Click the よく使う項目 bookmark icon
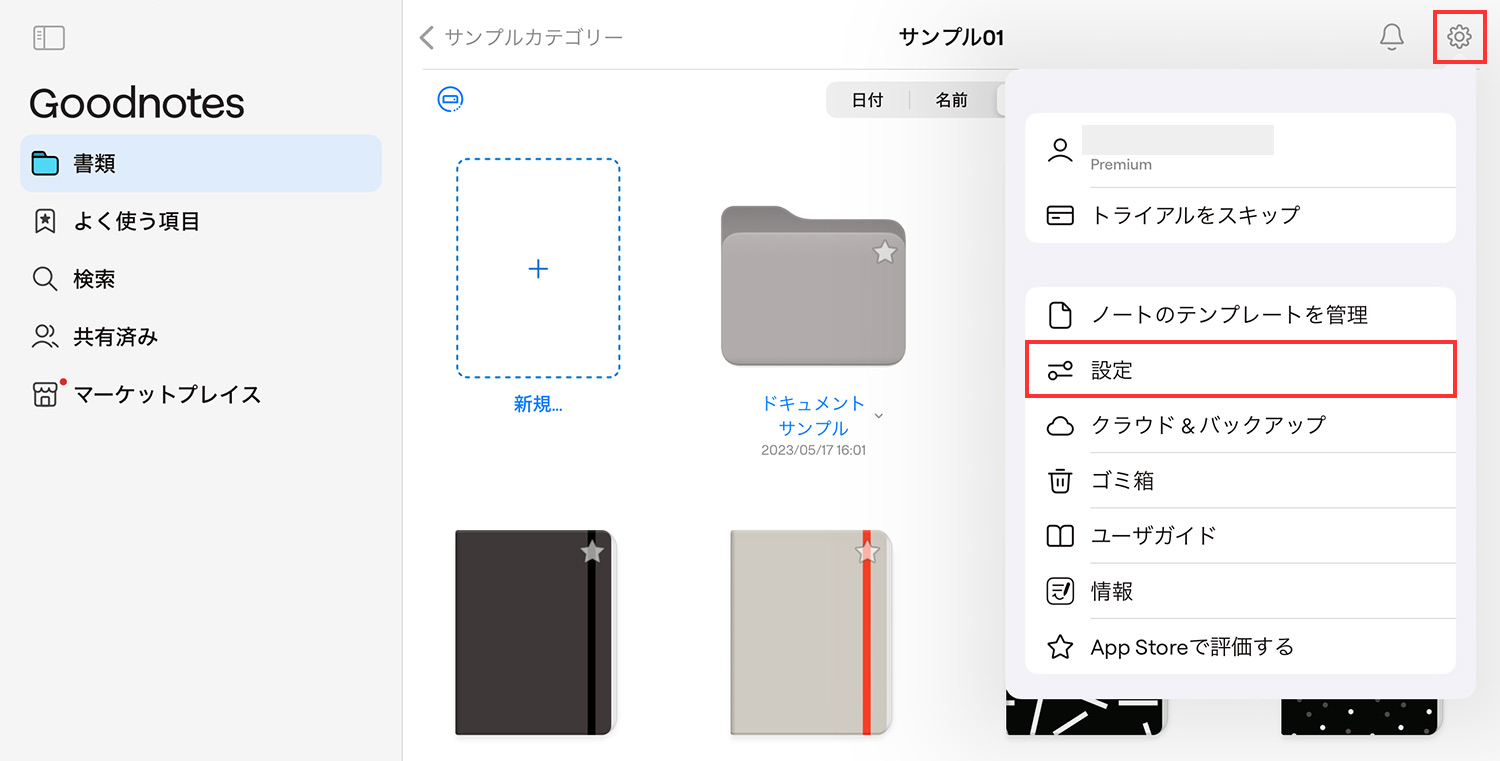The height and width of the screenshot is (761, 1500). point(45,221)
